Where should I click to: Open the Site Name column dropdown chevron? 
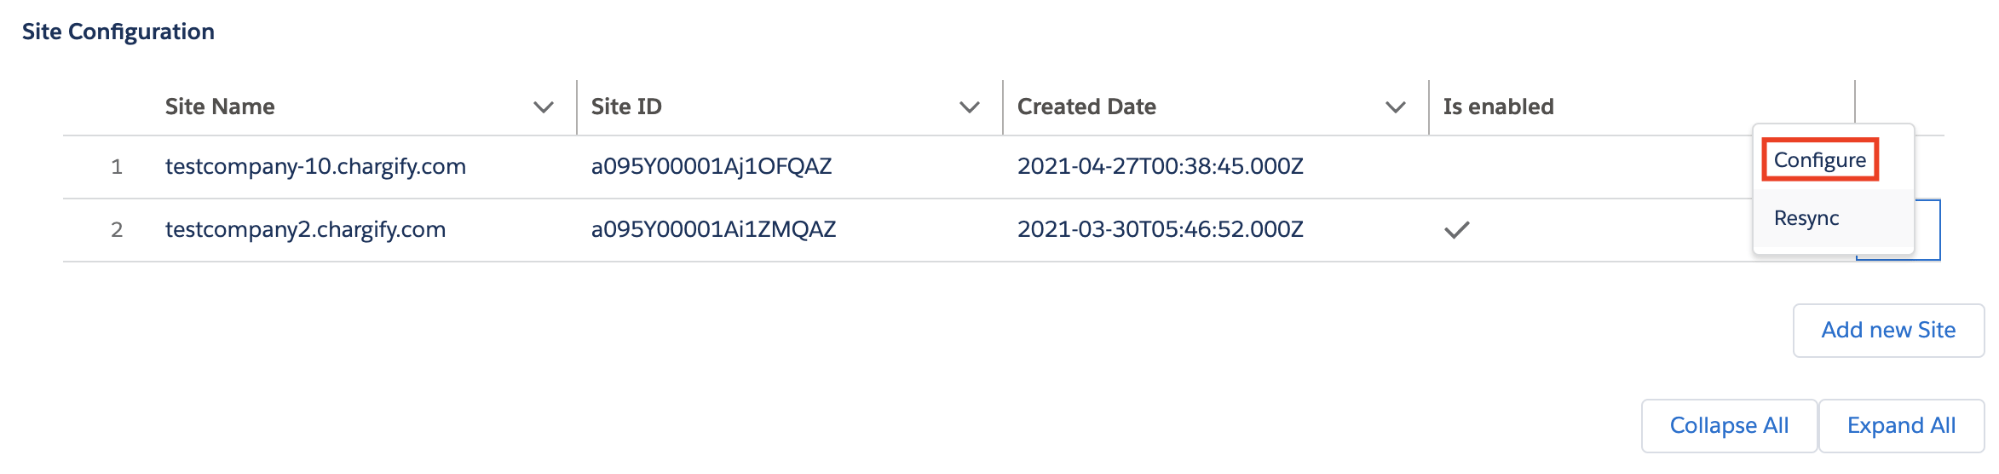pos(543,107)
